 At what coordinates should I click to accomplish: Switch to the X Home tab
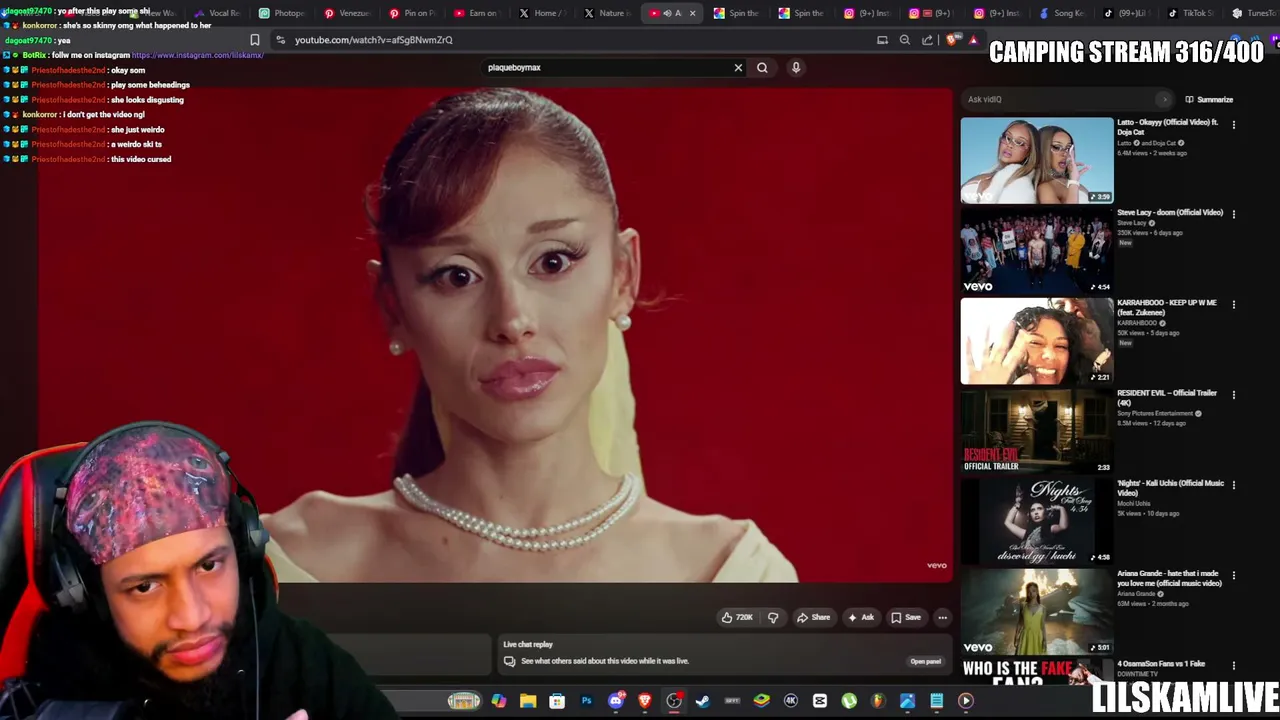click(542, 13)
